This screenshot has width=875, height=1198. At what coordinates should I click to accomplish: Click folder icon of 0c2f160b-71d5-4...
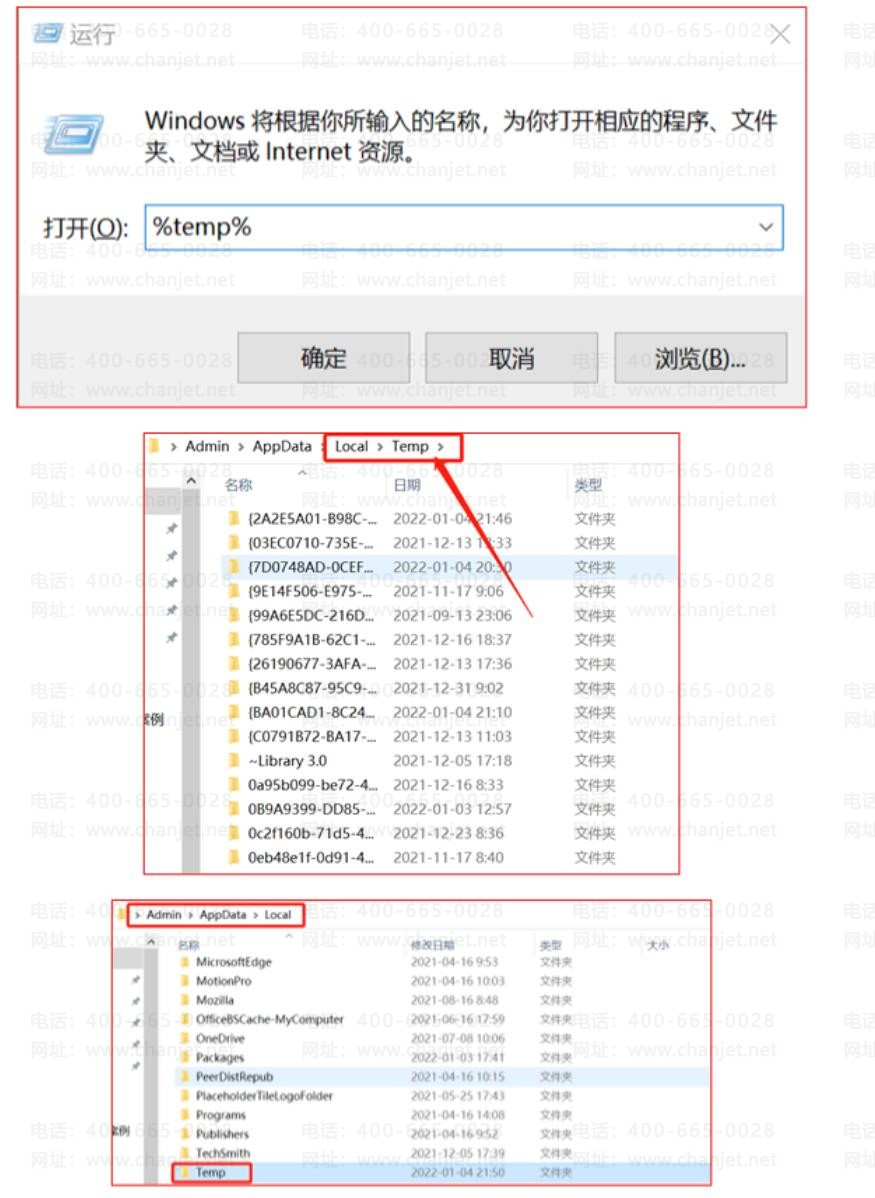pyautogui.click(x=235, y=834)
